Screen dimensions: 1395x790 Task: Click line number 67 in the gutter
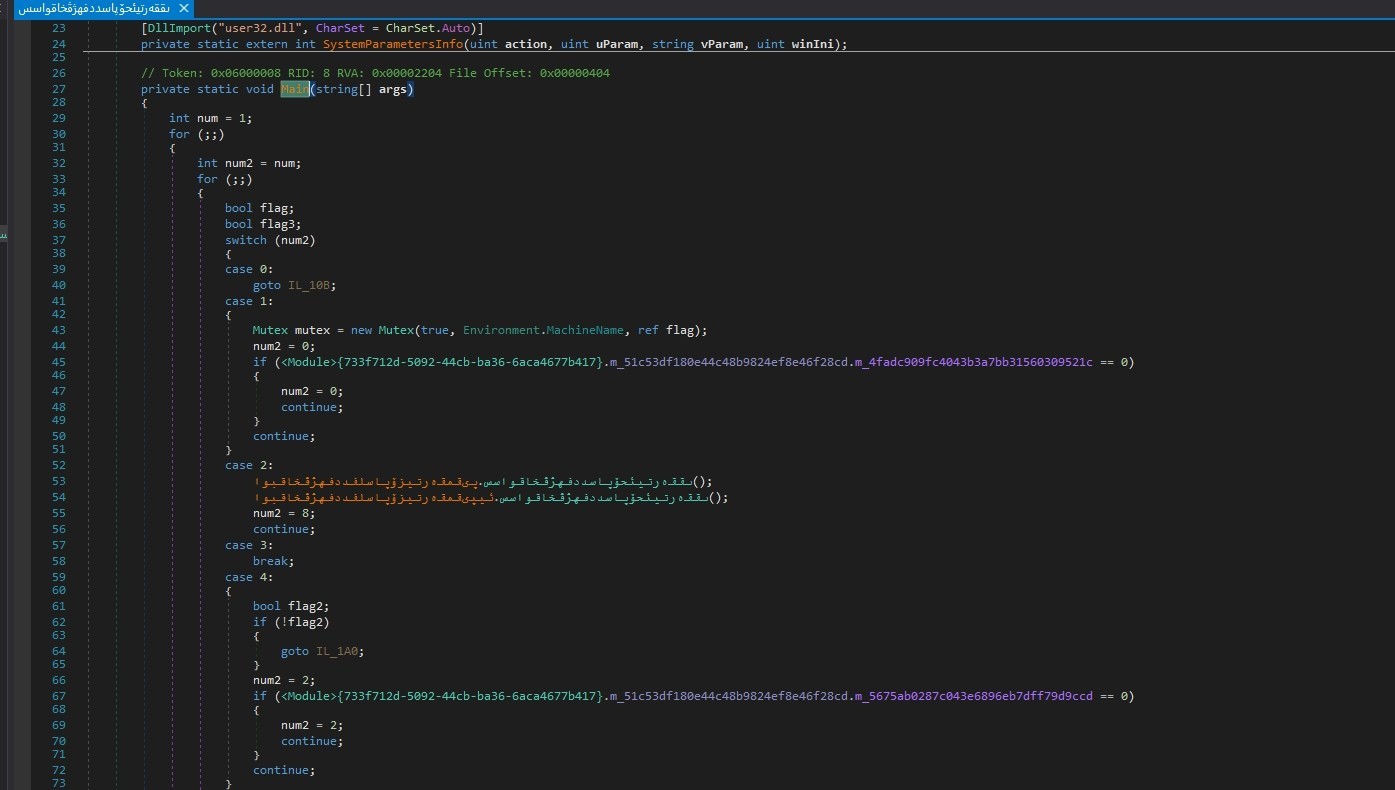click(x=58, y=696)
